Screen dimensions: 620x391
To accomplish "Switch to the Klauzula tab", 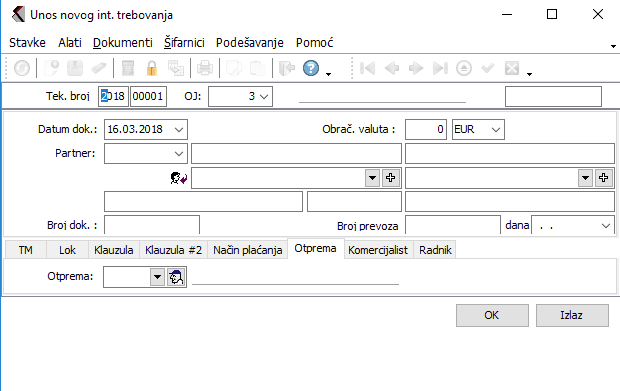I will point(114,250).
